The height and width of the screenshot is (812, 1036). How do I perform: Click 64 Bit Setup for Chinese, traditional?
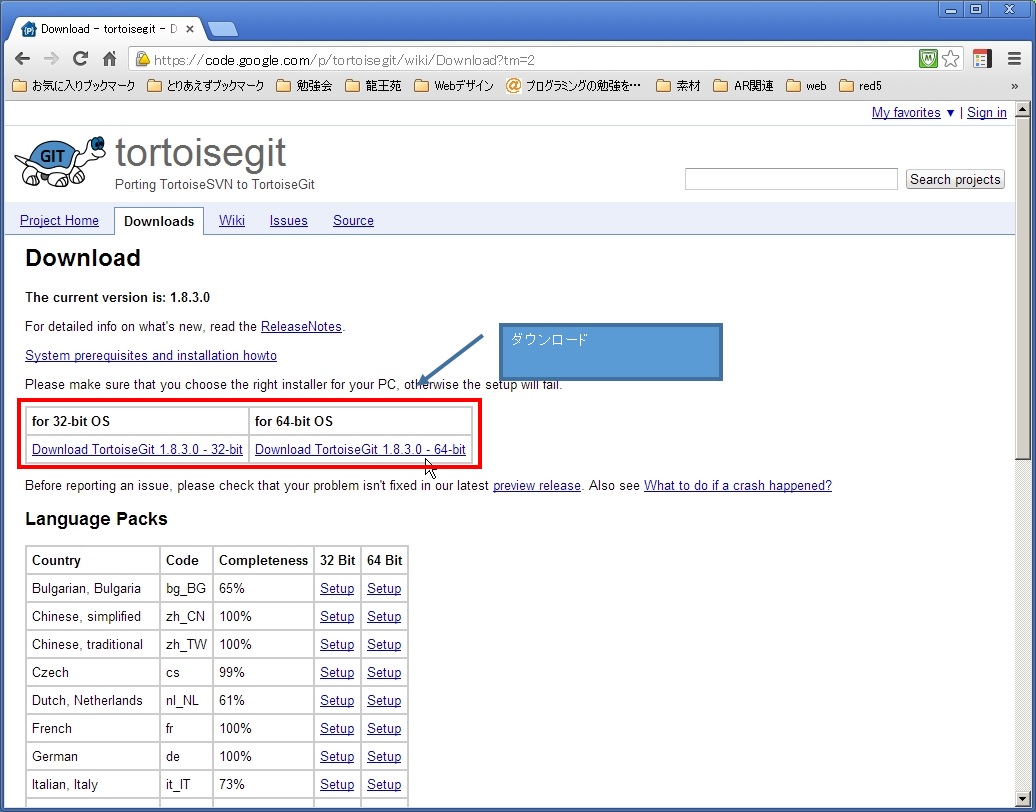point(384,644)
